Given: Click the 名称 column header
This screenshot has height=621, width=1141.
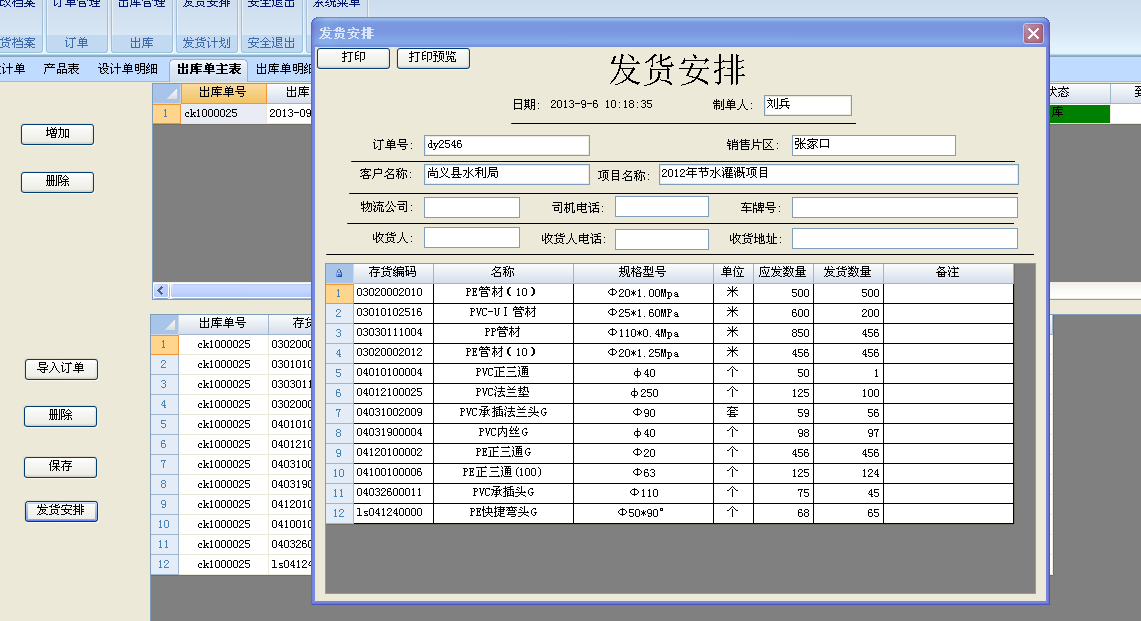Looking at the screenshot, I should [x=503, y=273].
